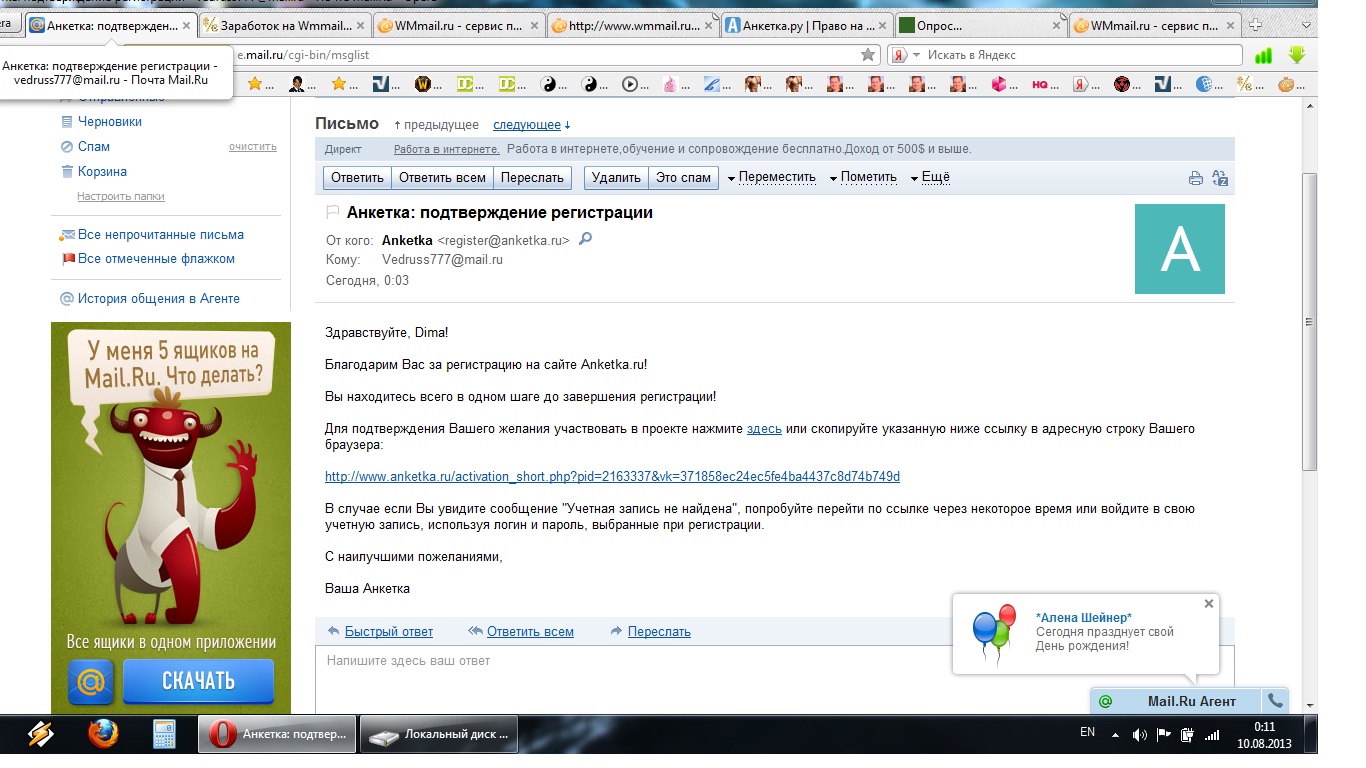Switch to the http://www.wmmail.ru tab
Screen dimensions: 1366x768
click(632, 26)
